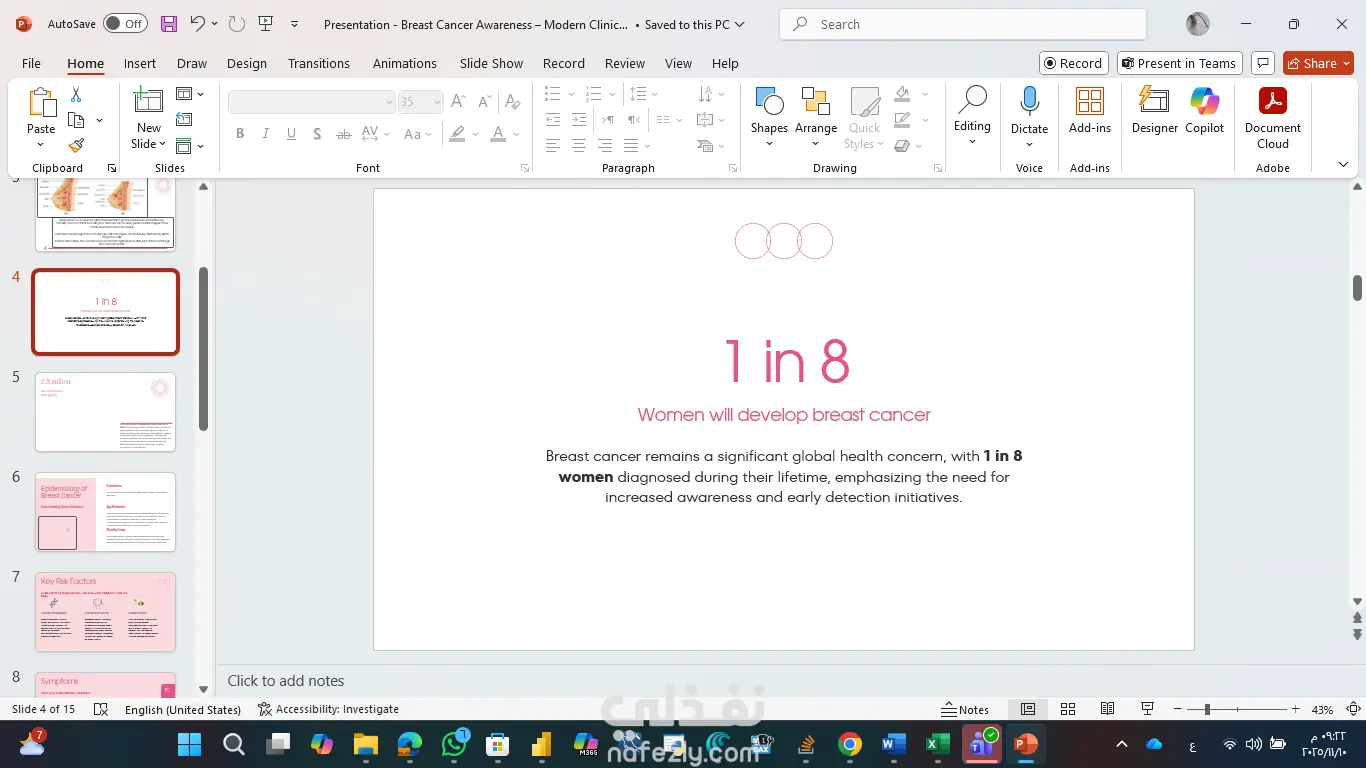Screen dimensions: 1366x768
Task: Switch to the Design tab
Action: (x=247, y=63)
